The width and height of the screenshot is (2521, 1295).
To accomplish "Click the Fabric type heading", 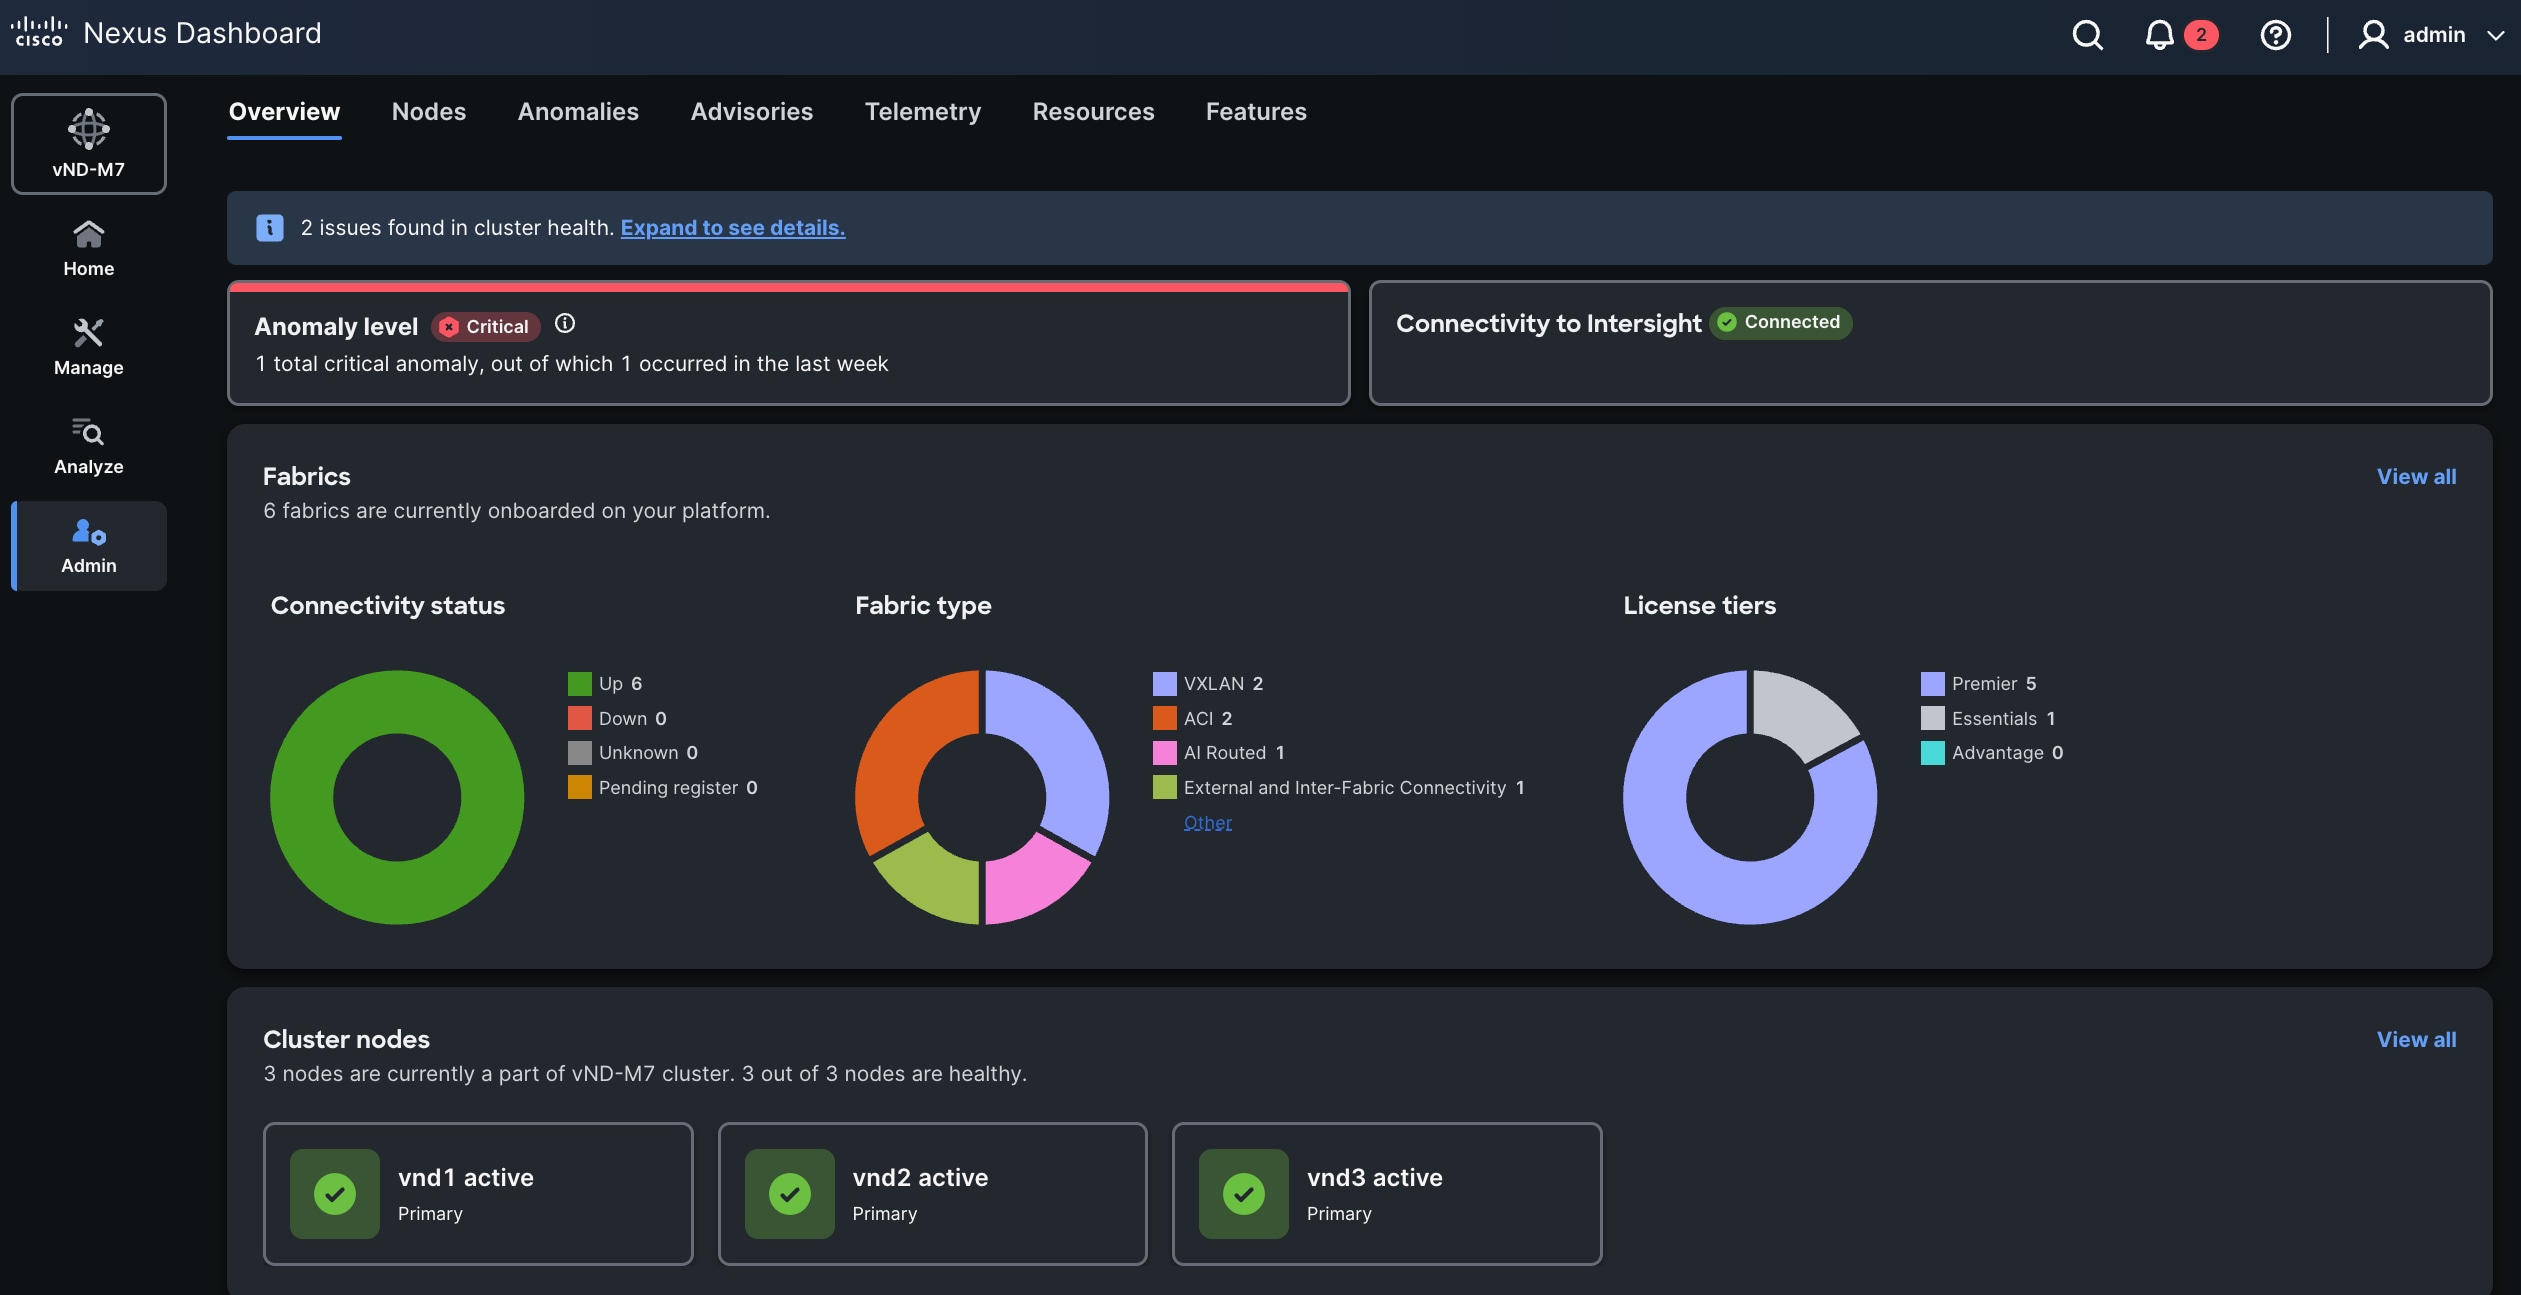I will coord(923,605).
